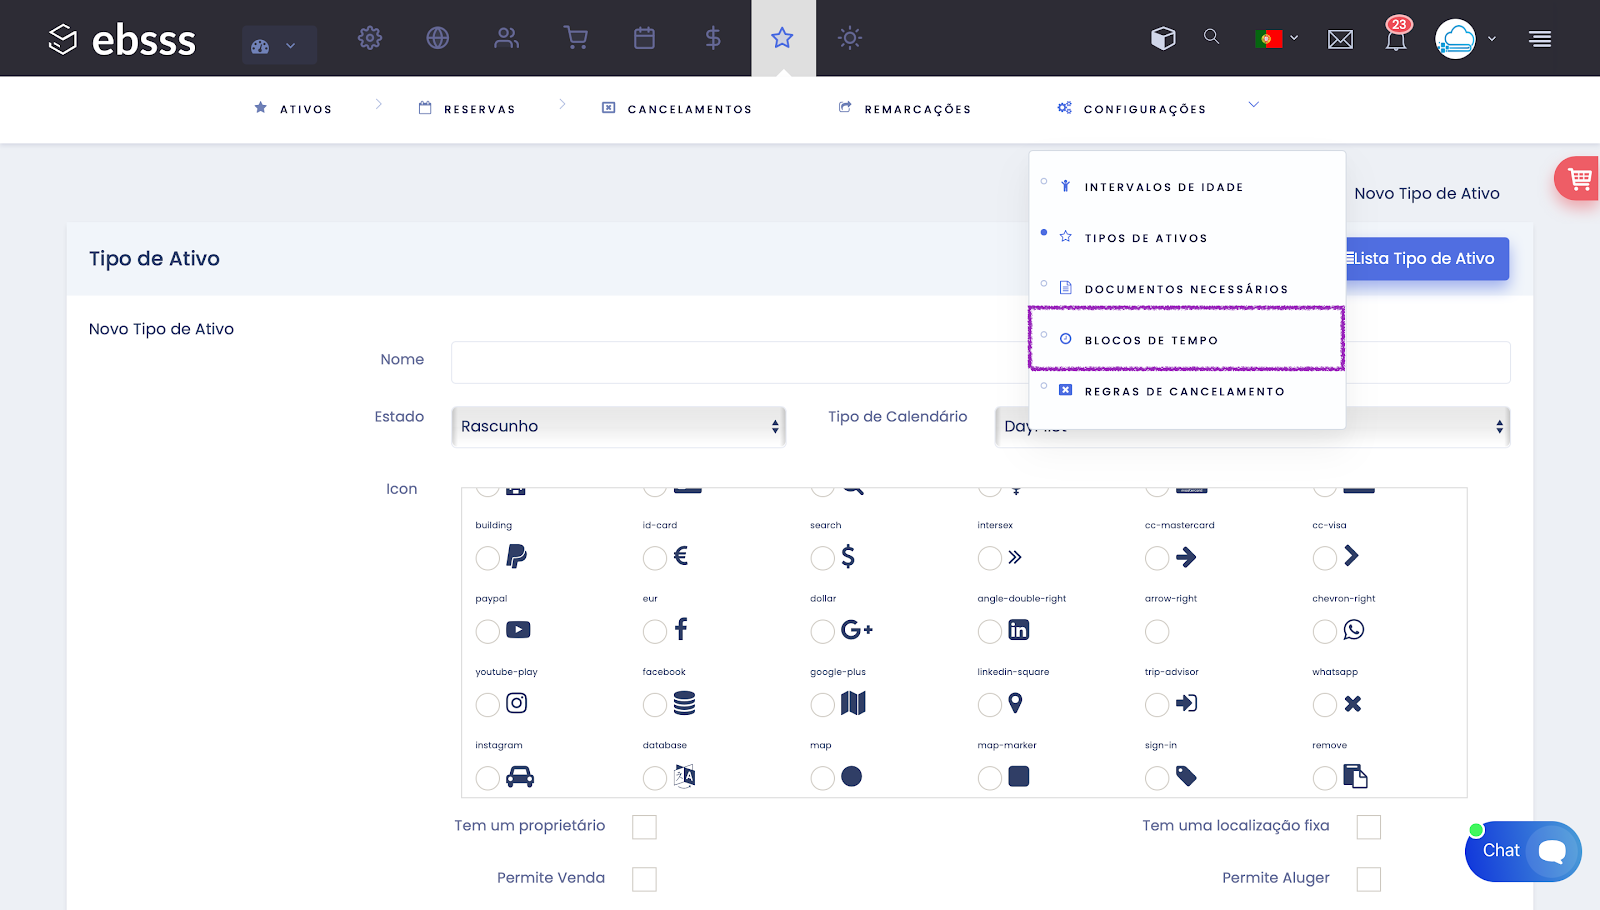Click the sun icon in the top bar
Screen dimensions: 1600x910
coord(850,38)
